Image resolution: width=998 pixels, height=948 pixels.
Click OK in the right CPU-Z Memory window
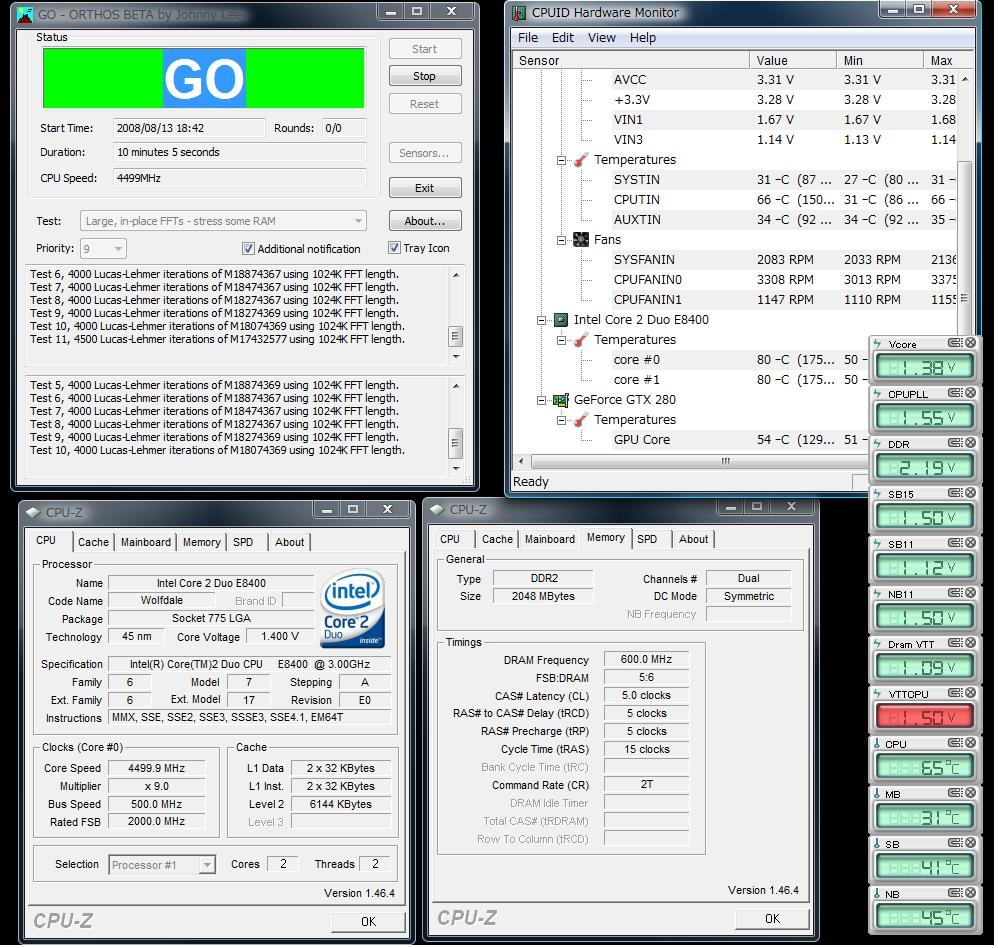pyautogui.click(x=773, y=920)
